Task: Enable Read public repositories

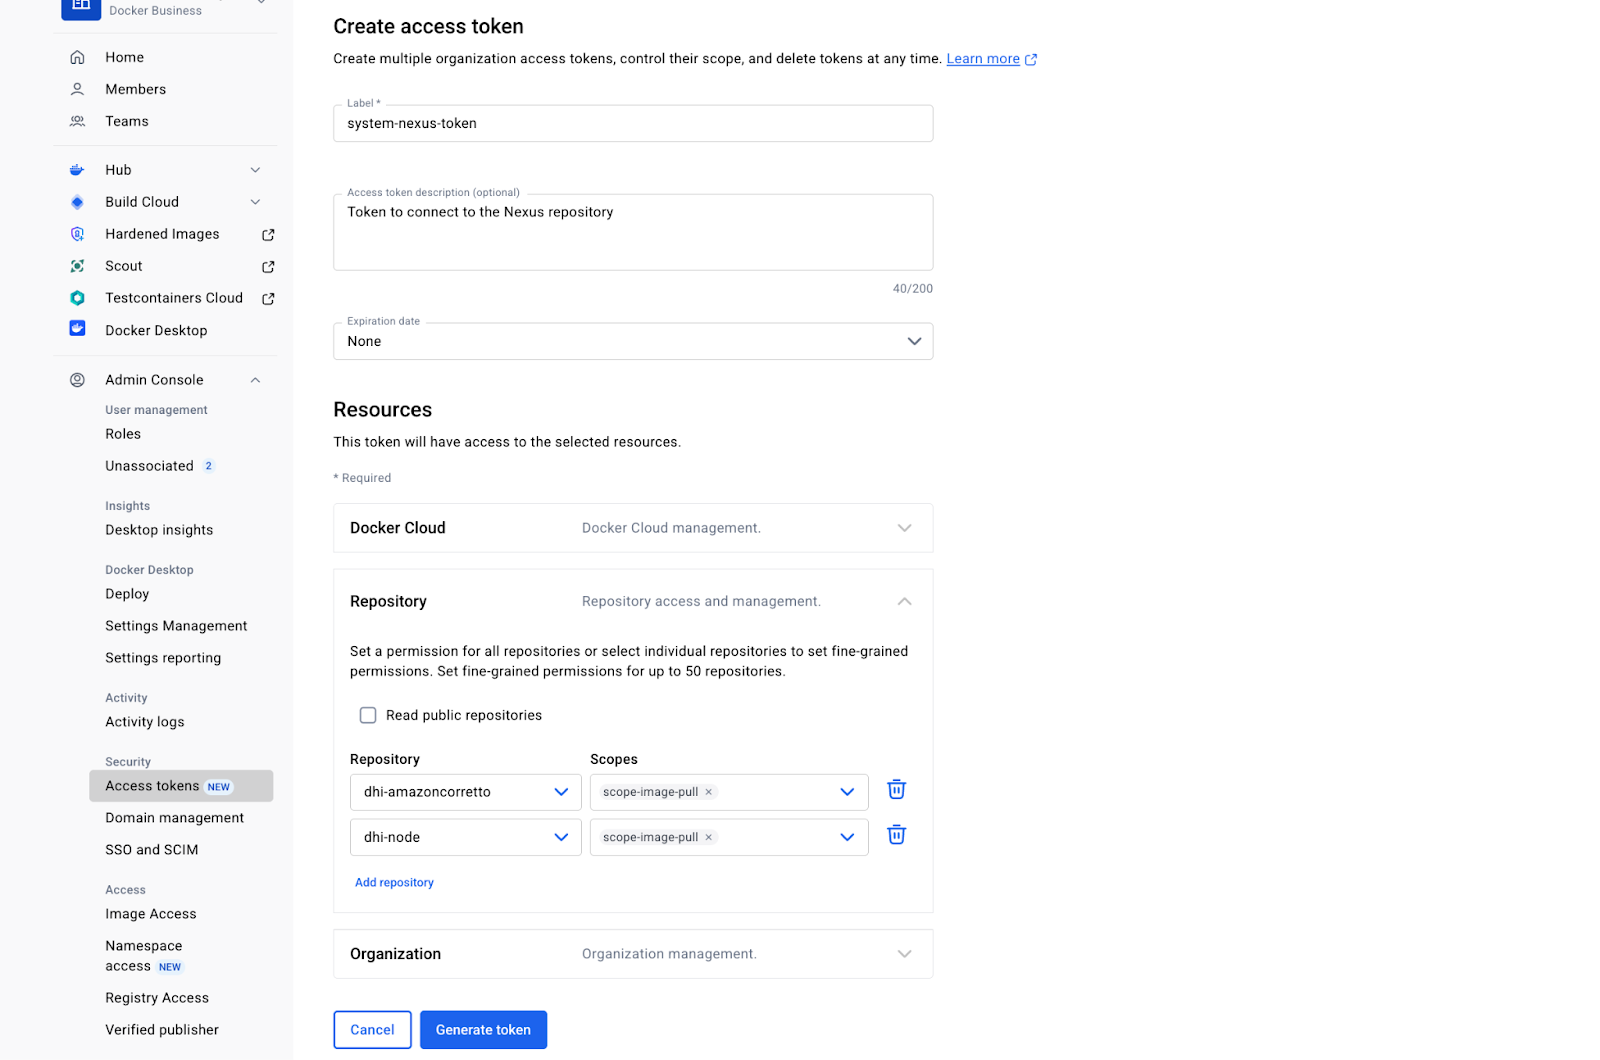Action: tap(368, 715)
